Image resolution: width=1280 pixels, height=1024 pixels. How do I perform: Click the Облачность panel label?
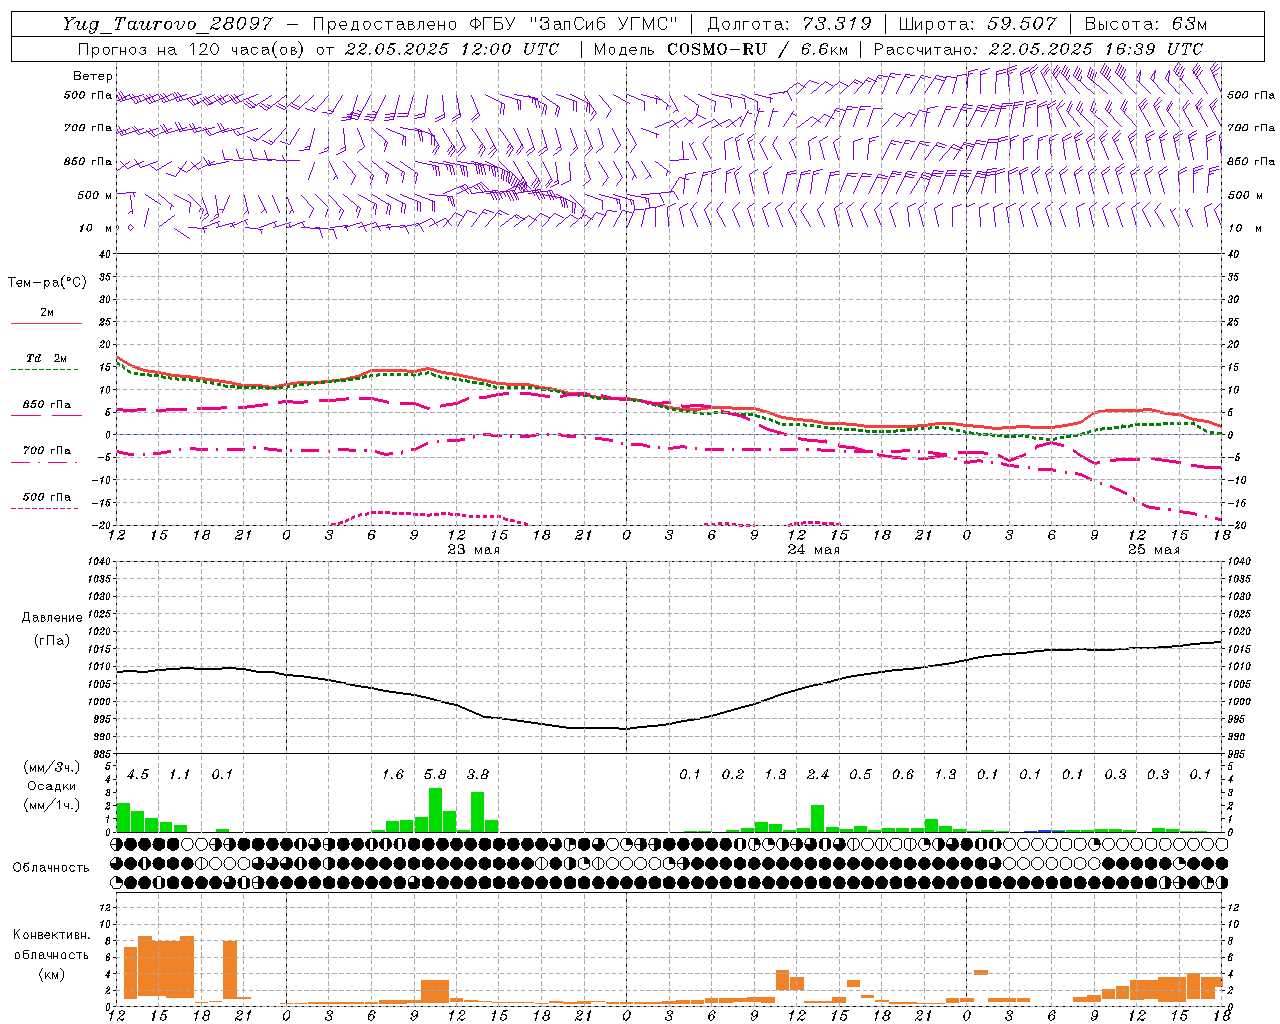pos(51,868)
